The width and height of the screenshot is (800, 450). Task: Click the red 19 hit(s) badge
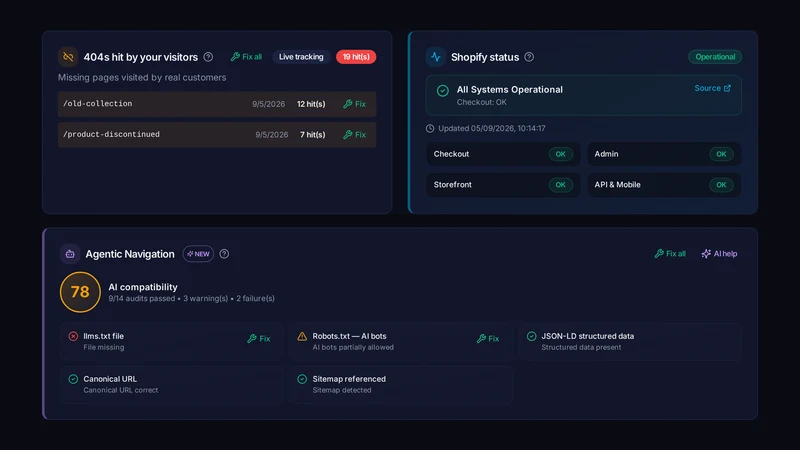tap(356, 57)
